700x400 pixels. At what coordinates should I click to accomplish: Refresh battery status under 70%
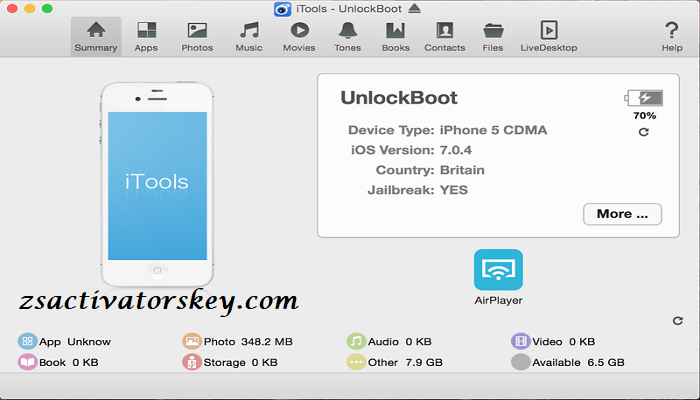pos(644,132)
